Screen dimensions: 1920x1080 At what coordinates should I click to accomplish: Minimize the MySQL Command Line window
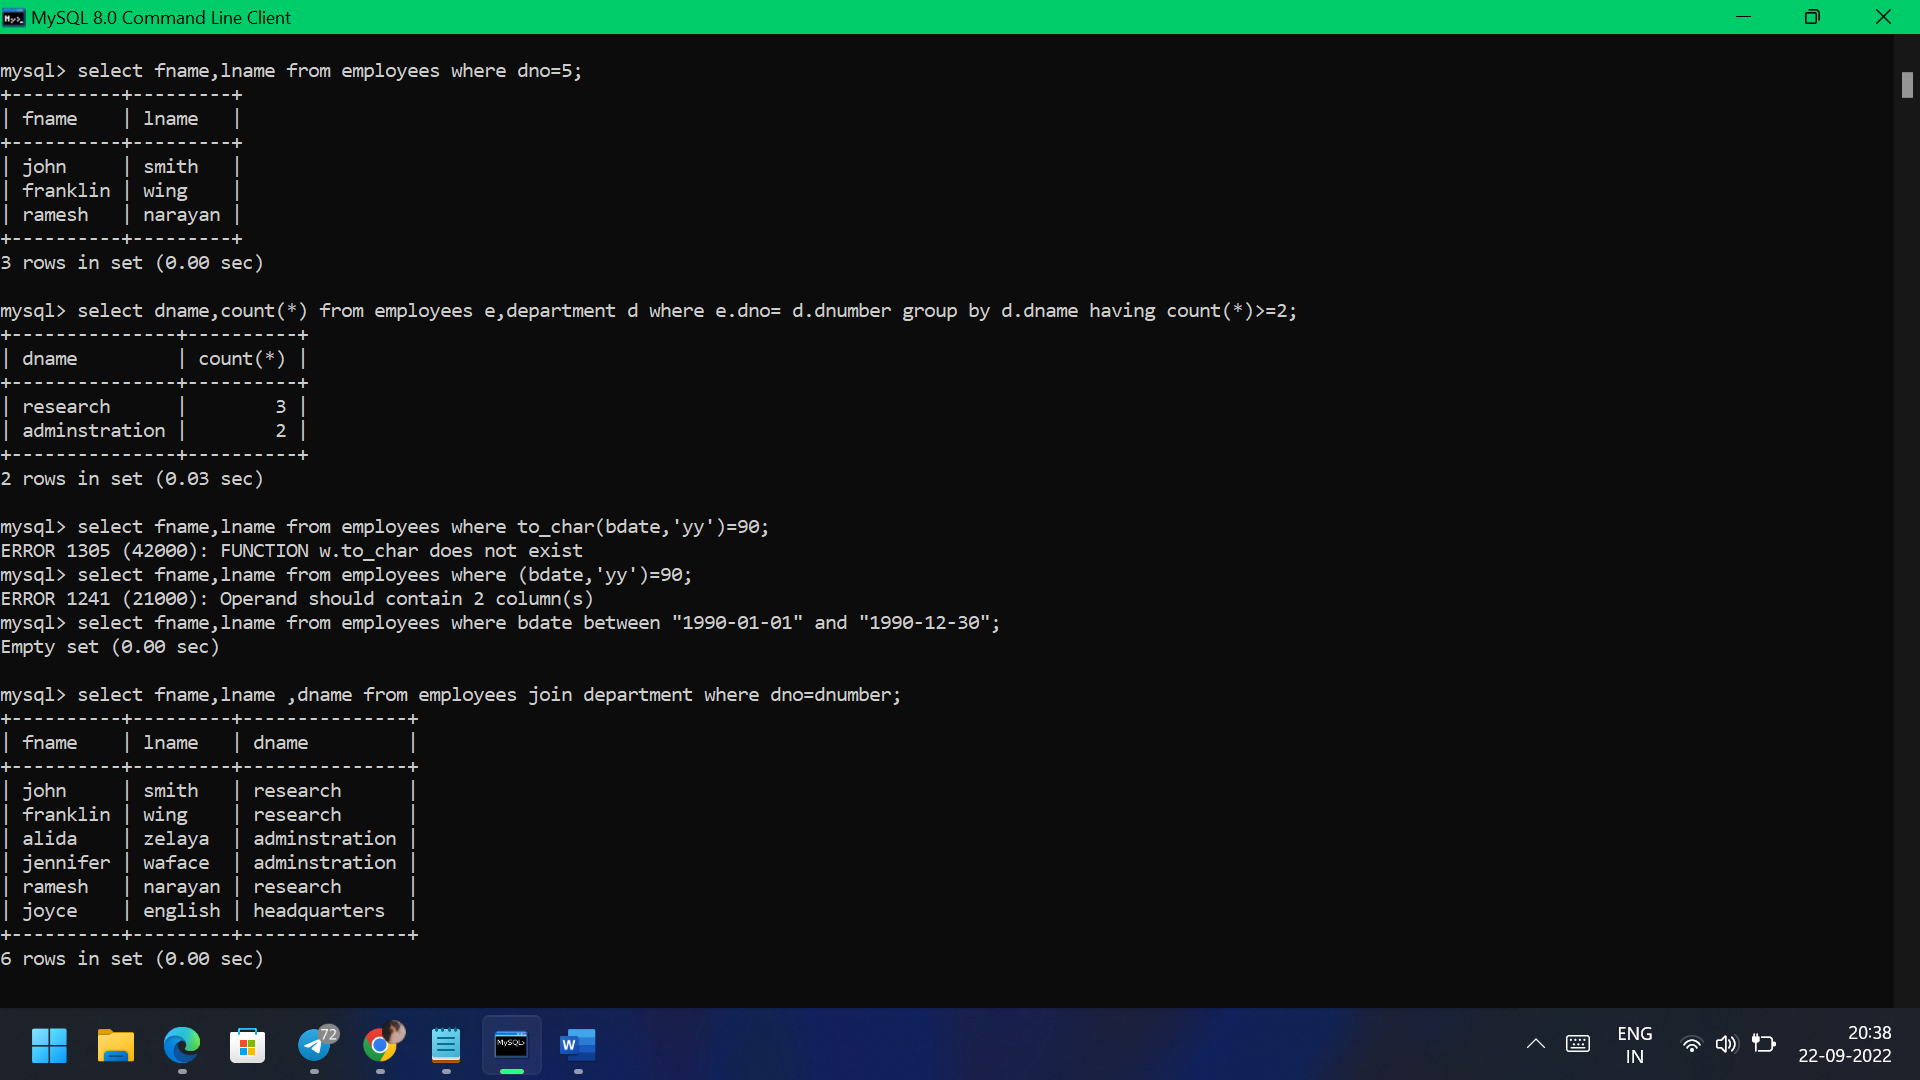point(1744,17)
